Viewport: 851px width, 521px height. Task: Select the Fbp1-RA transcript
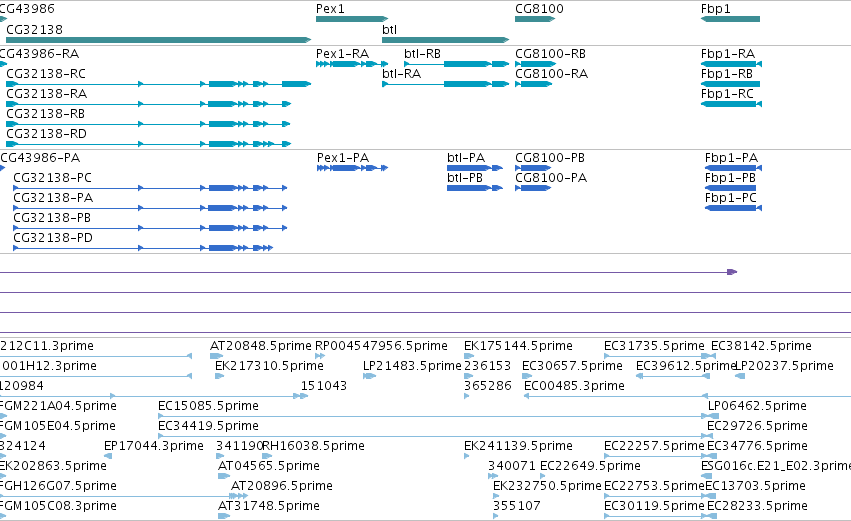(x=727, y=53)
